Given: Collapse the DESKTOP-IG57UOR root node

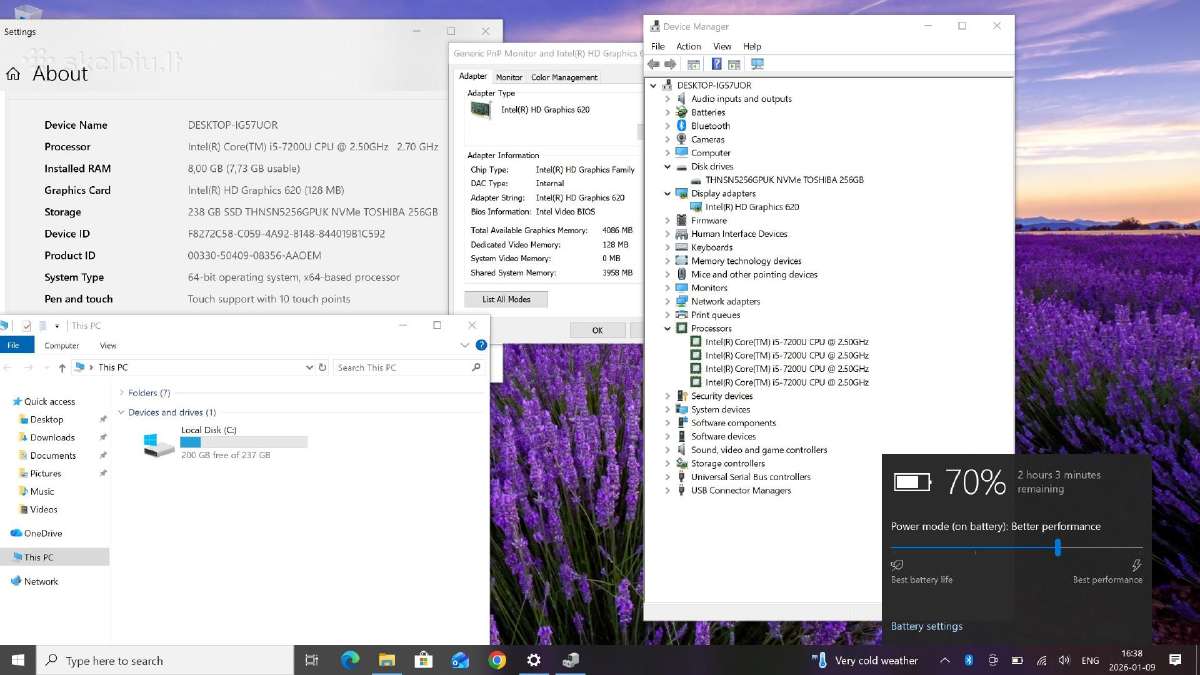Looking at the screenshot, I should (654, 86).
